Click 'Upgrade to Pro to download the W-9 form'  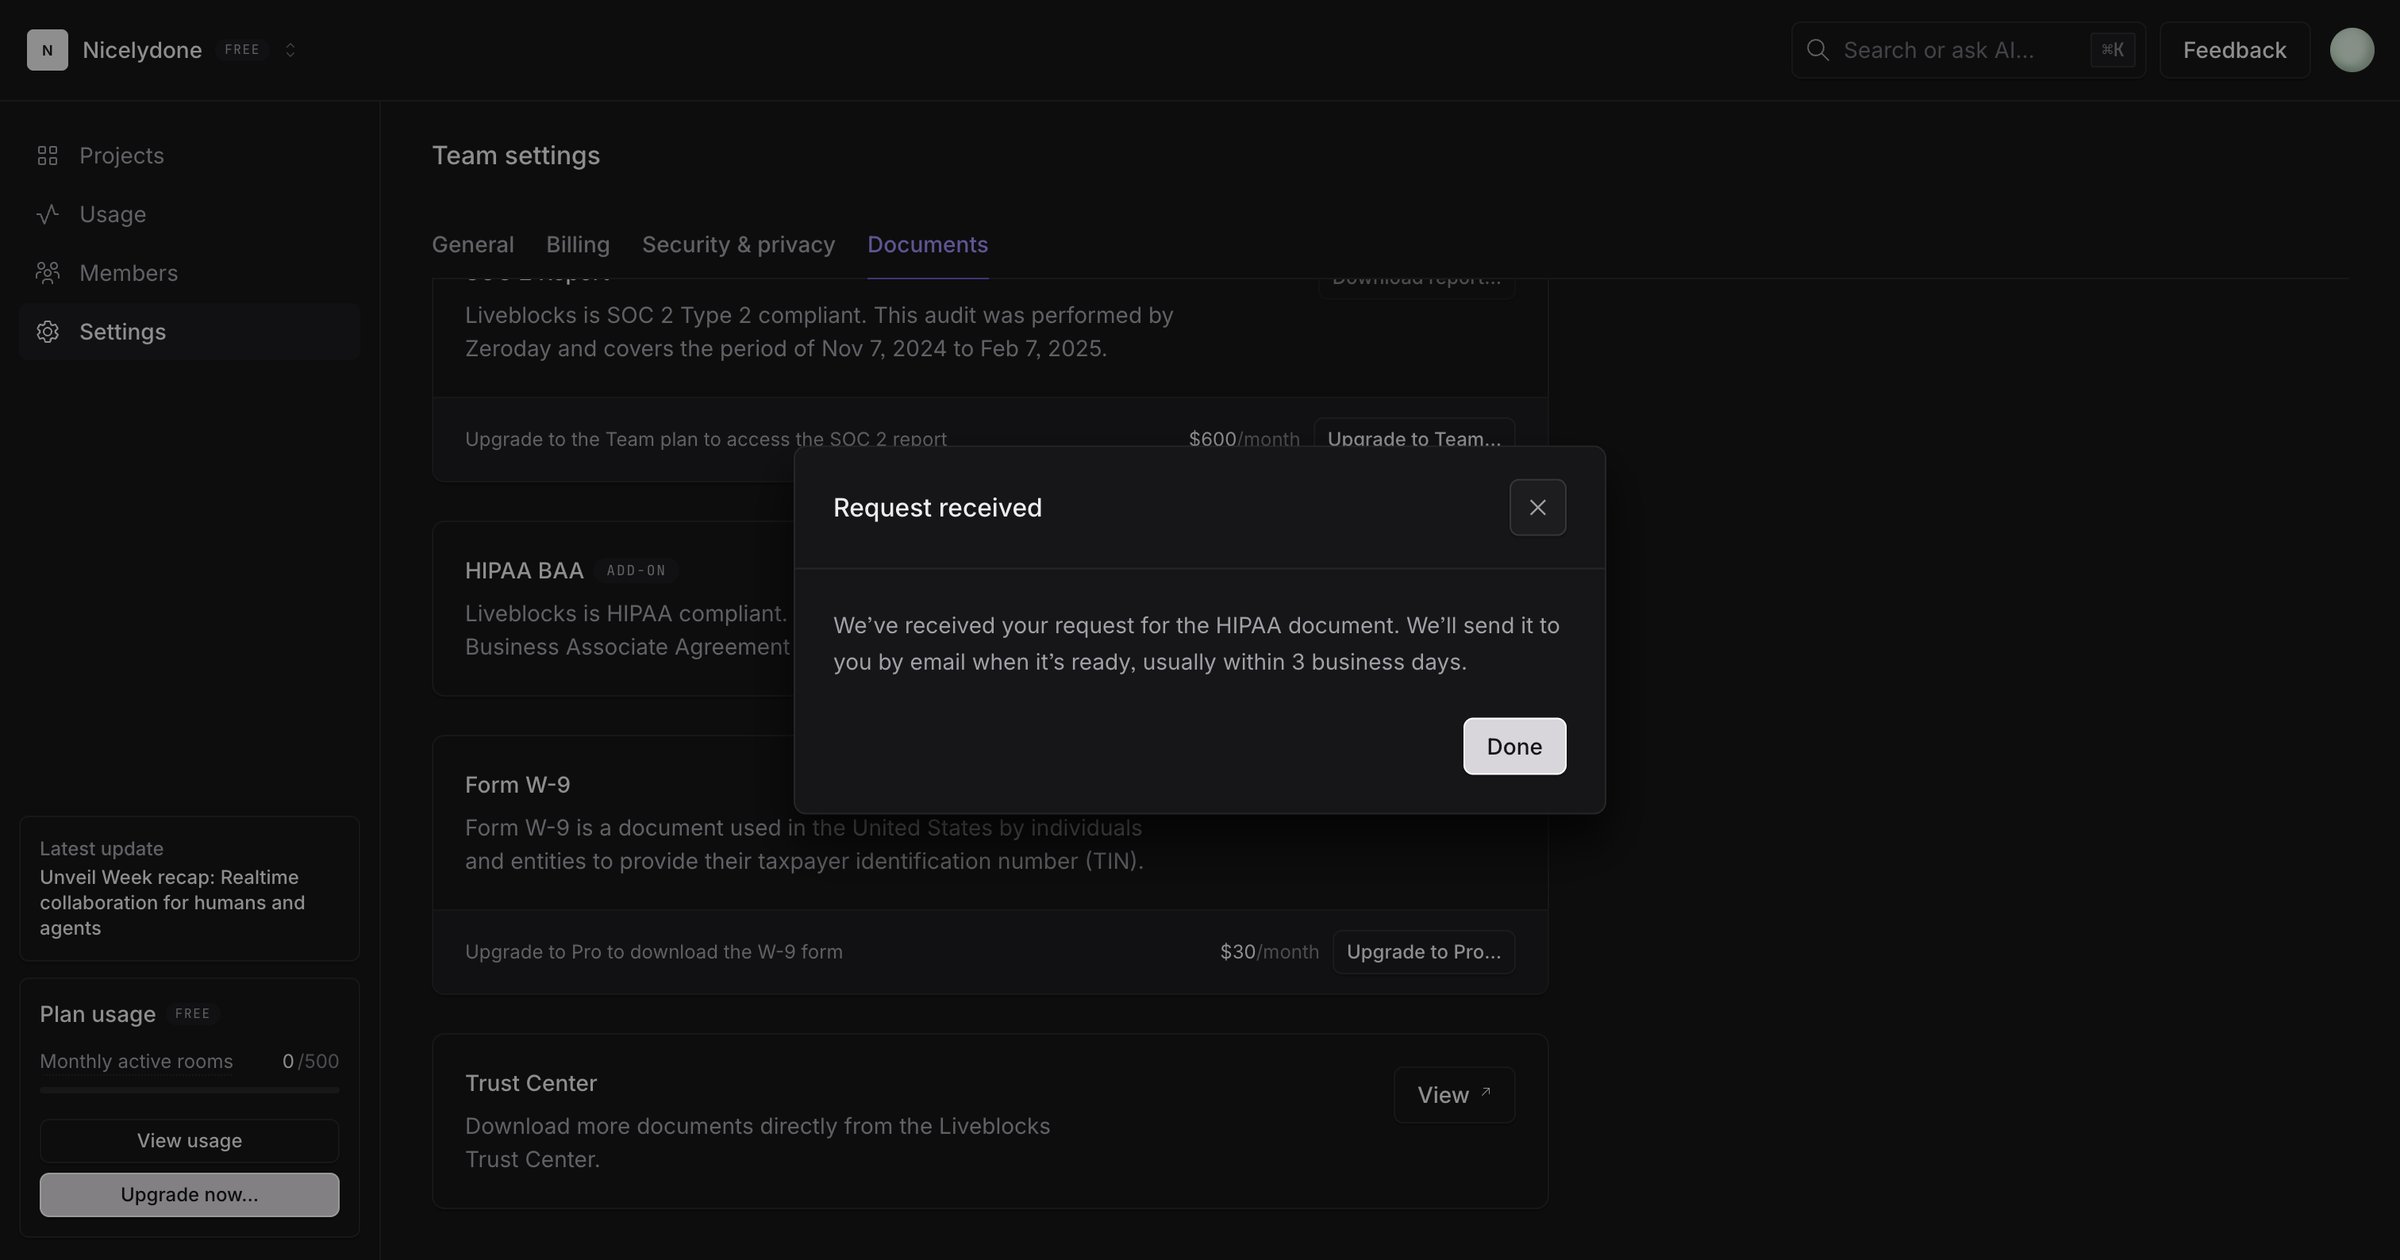pos(654,952)
